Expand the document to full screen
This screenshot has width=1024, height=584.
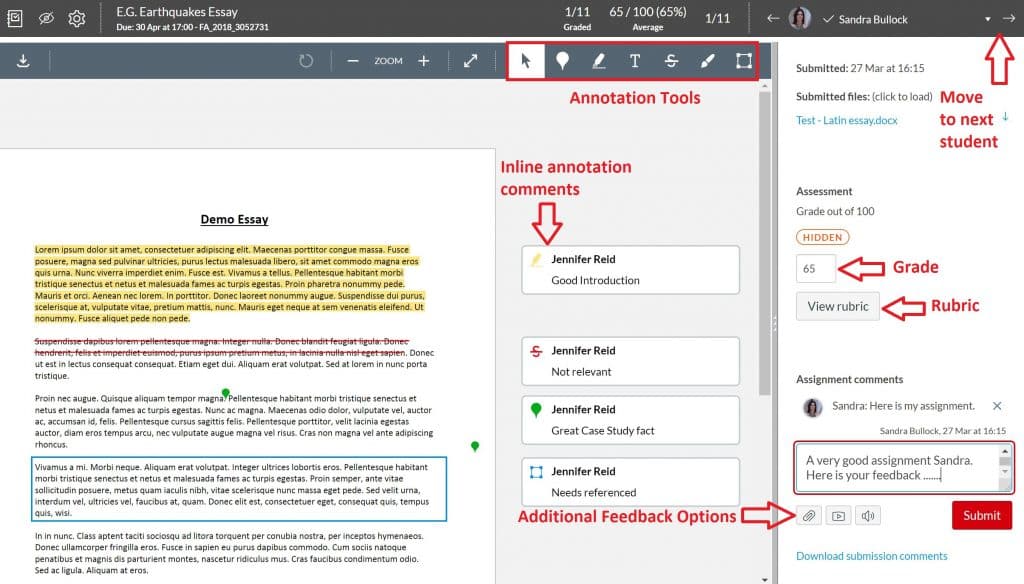pyautogui.click(x=470, y=61)
